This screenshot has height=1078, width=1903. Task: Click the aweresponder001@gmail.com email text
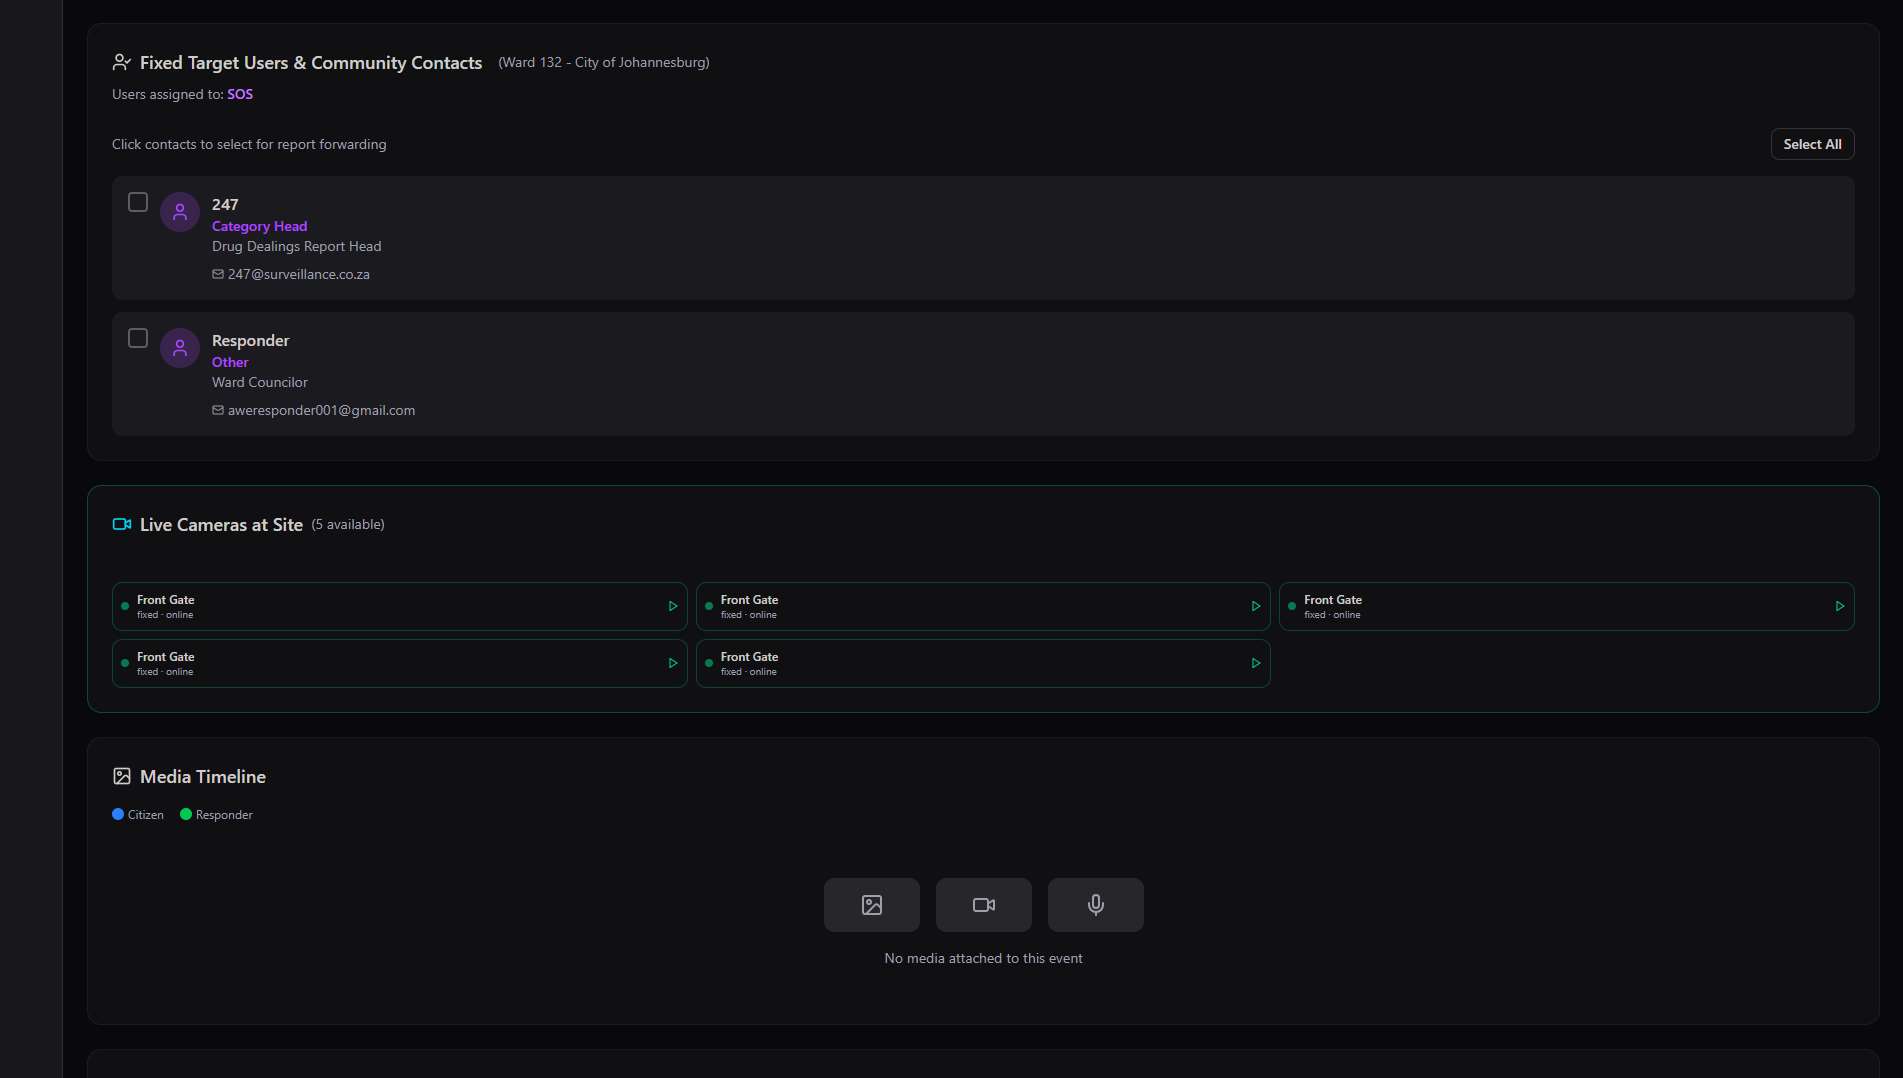(321, 410)
